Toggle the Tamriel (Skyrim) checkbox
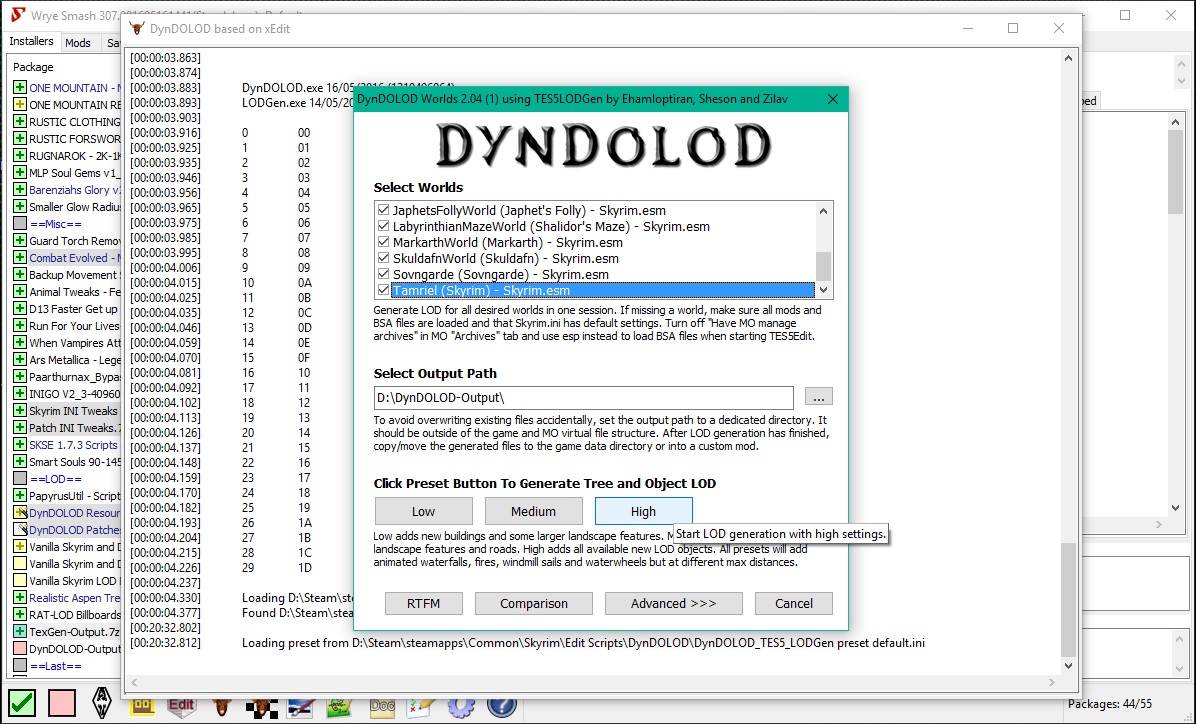 pos(383,290)
